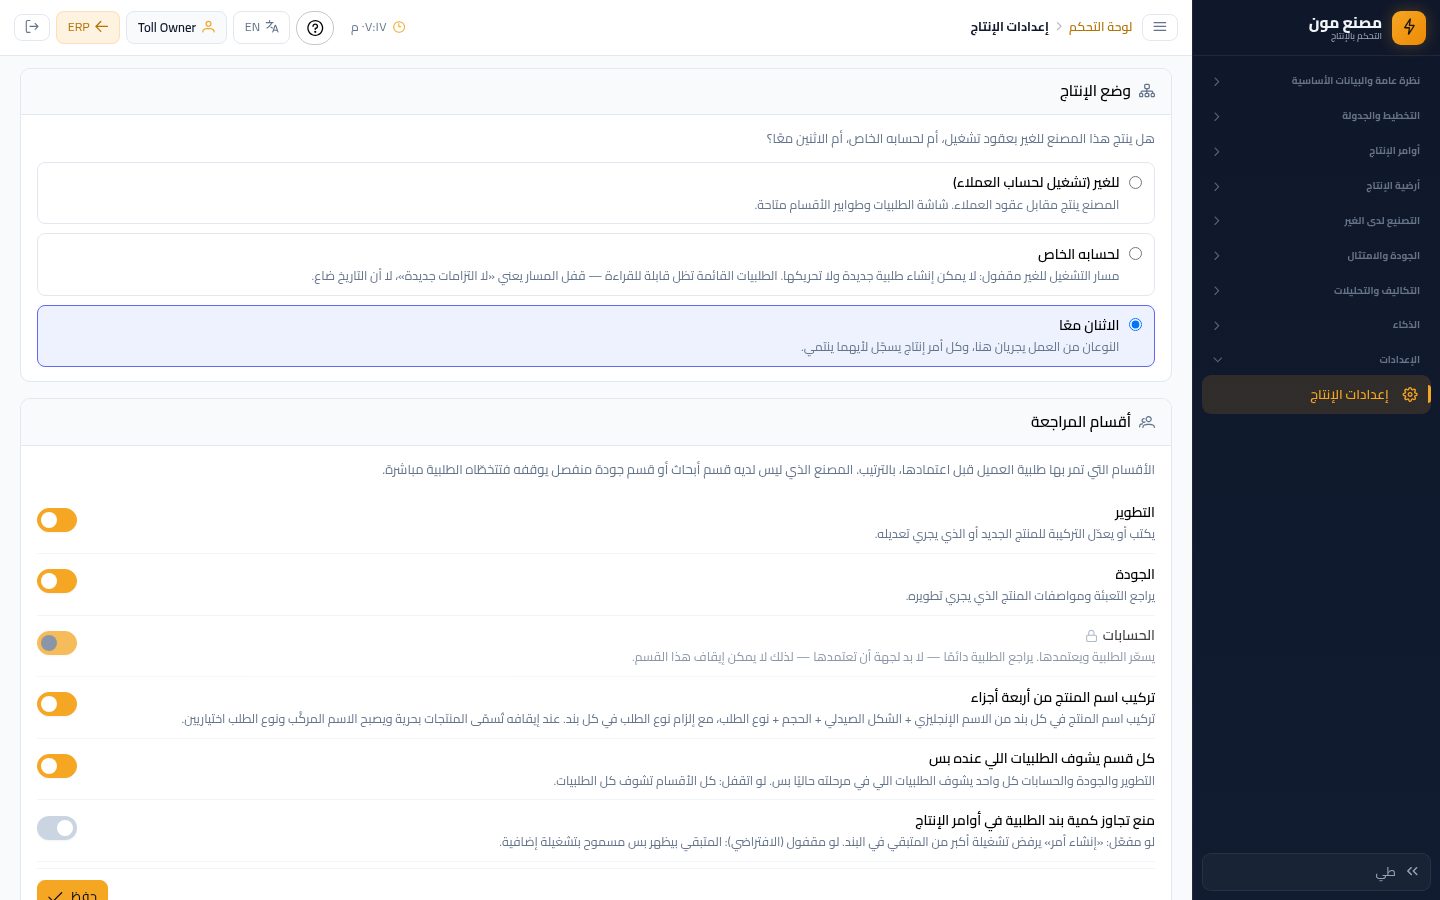
Task: Click the أقسام المراجعة section heading text
Action: (1081, 422)
